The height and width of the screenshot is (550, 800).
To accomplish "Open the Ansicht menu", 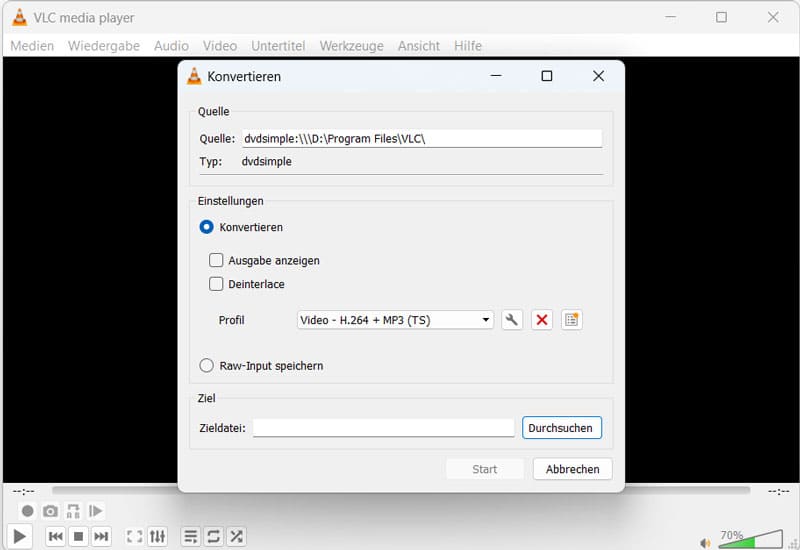I will tap(419, 46).
